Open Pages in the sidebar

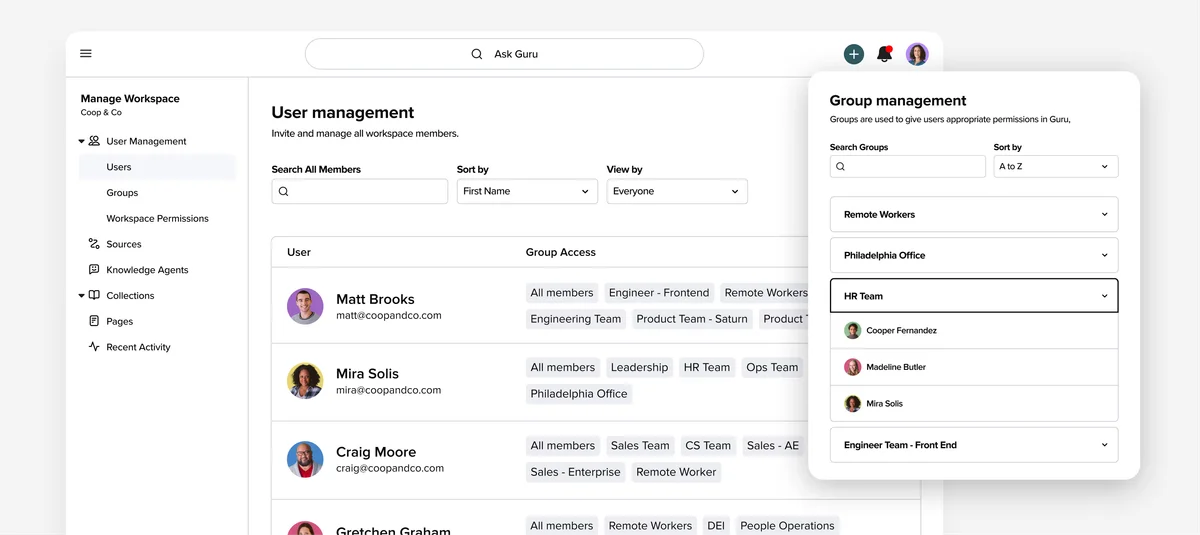point(120,321)
